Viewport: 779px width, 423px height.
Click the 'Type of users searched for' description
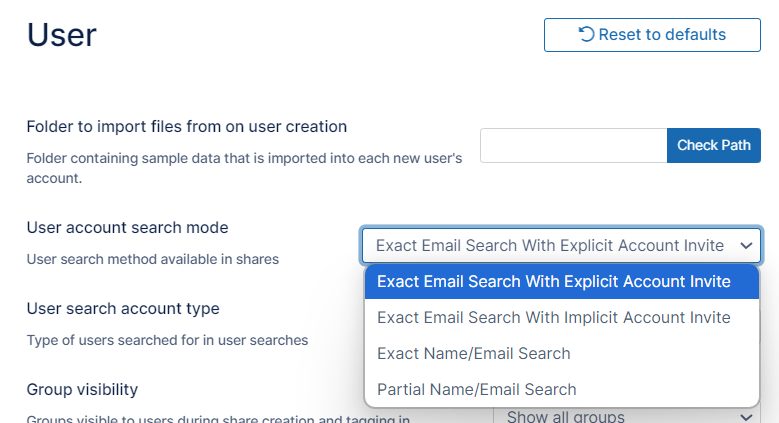[x=167, y=340]
